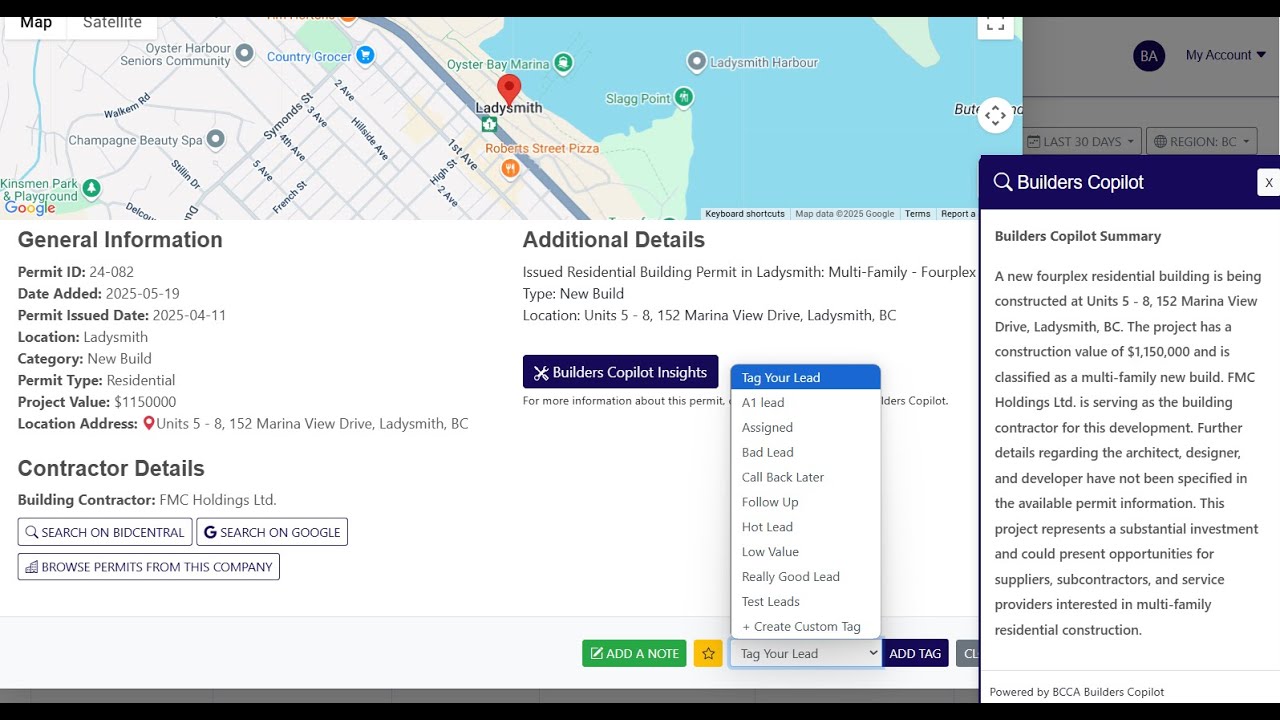The width and height of the screenshot is (1280, 720).
Task: Open map Keyboard shortcuts link
Action: click(x=745, y=214)
